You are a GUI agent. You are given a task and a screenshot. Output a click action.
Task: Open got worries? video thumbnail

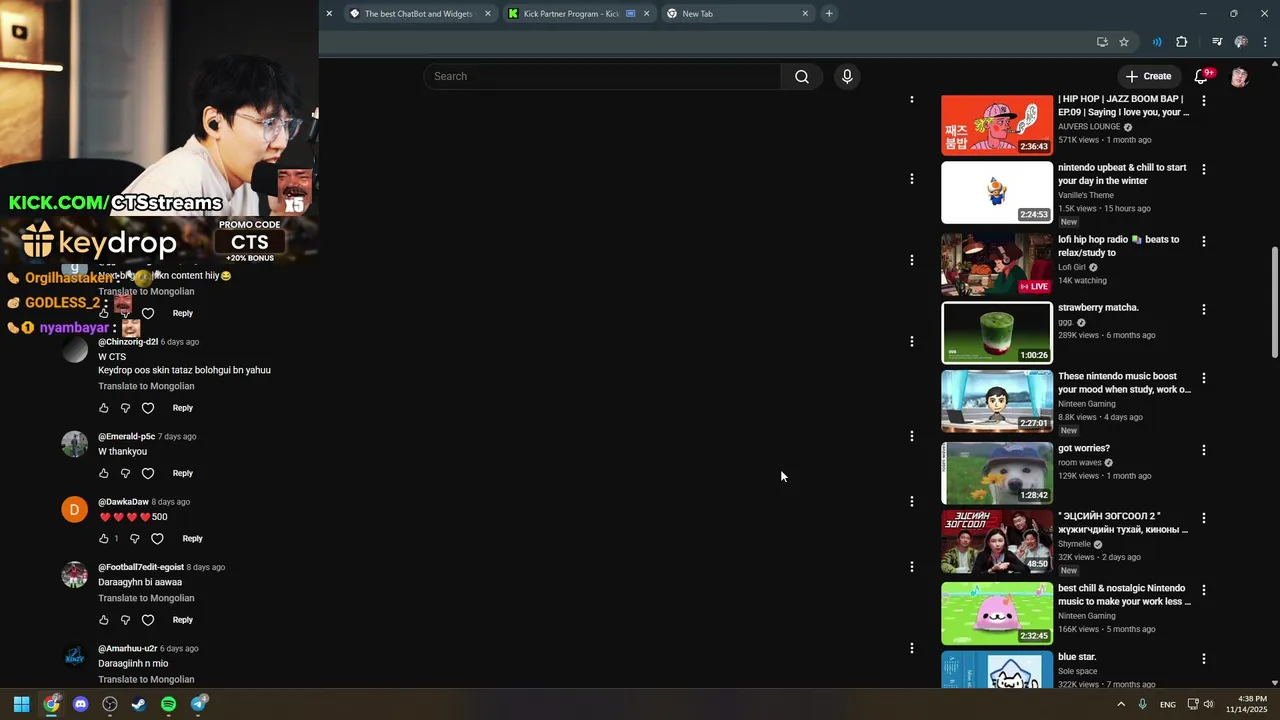pyautogui.click(x=997, y=473)
